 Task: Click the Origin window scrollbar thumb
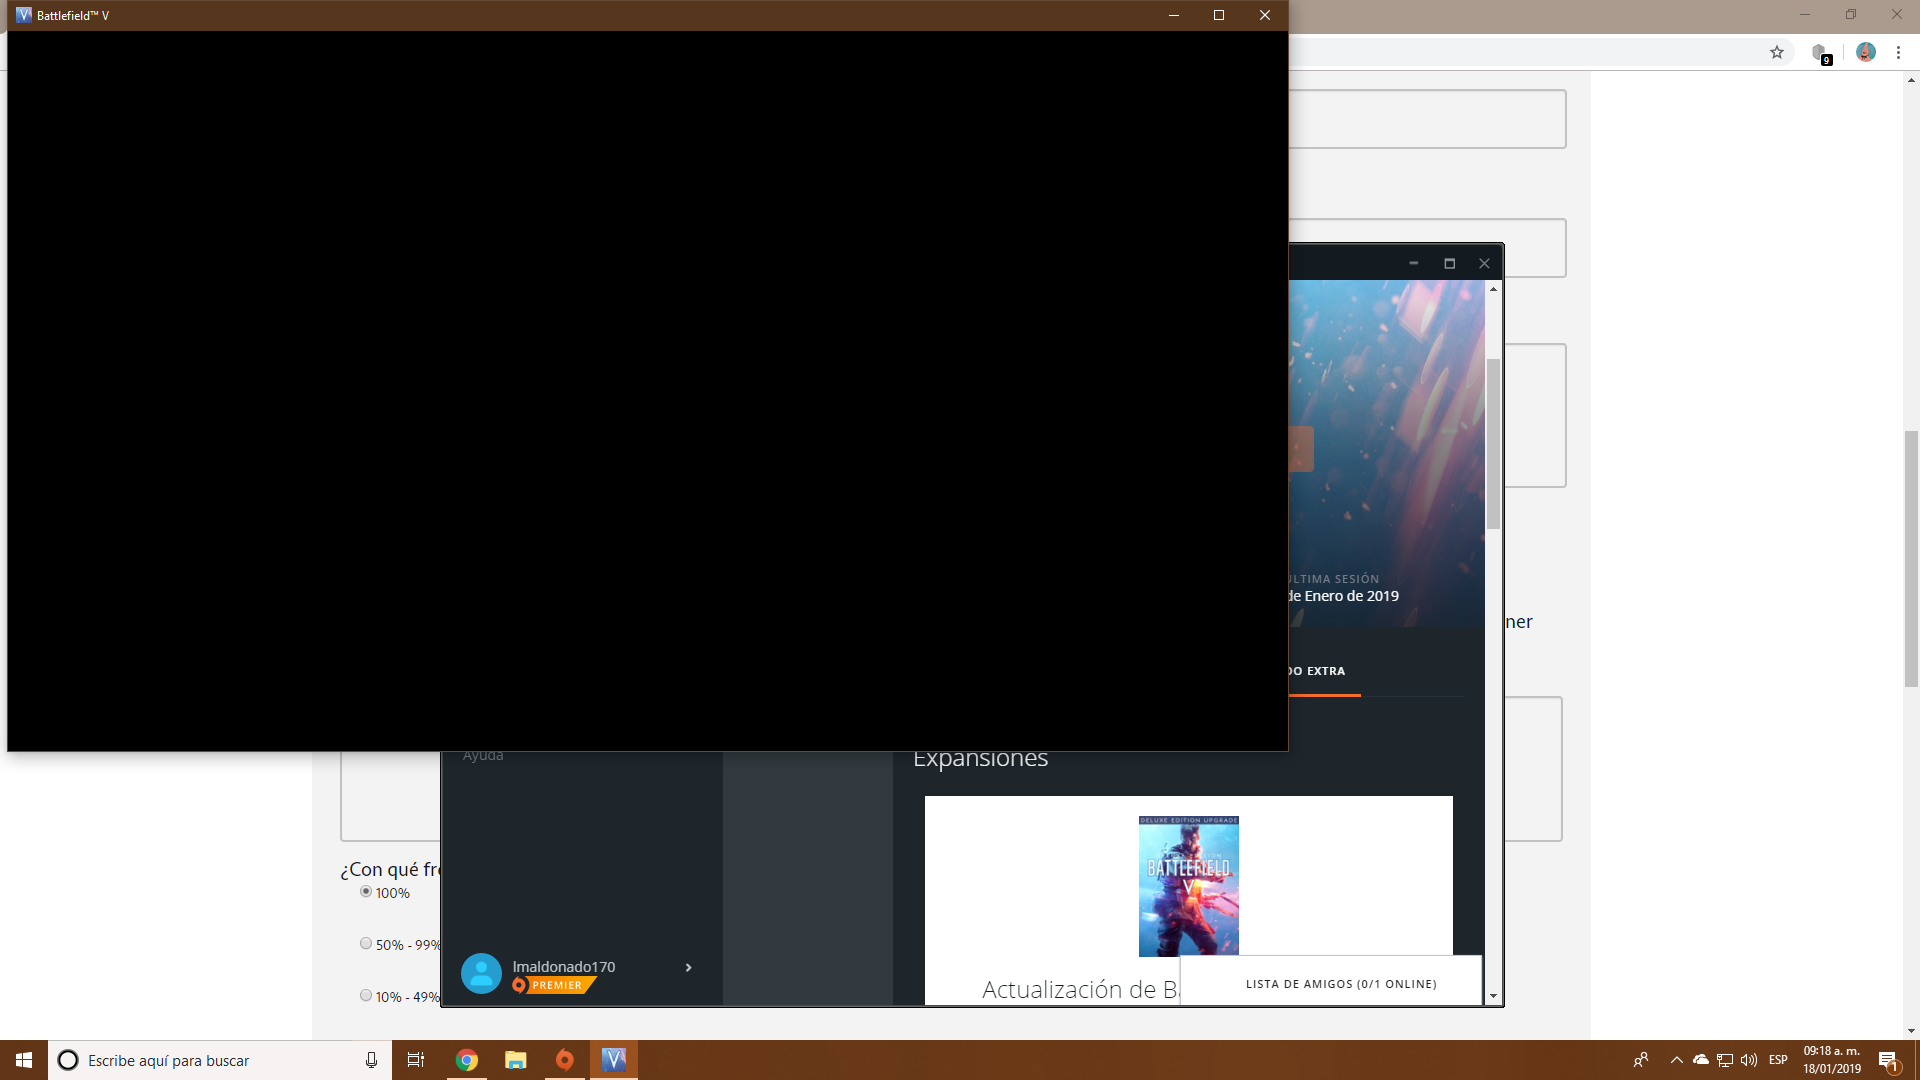coord(1493,443)
